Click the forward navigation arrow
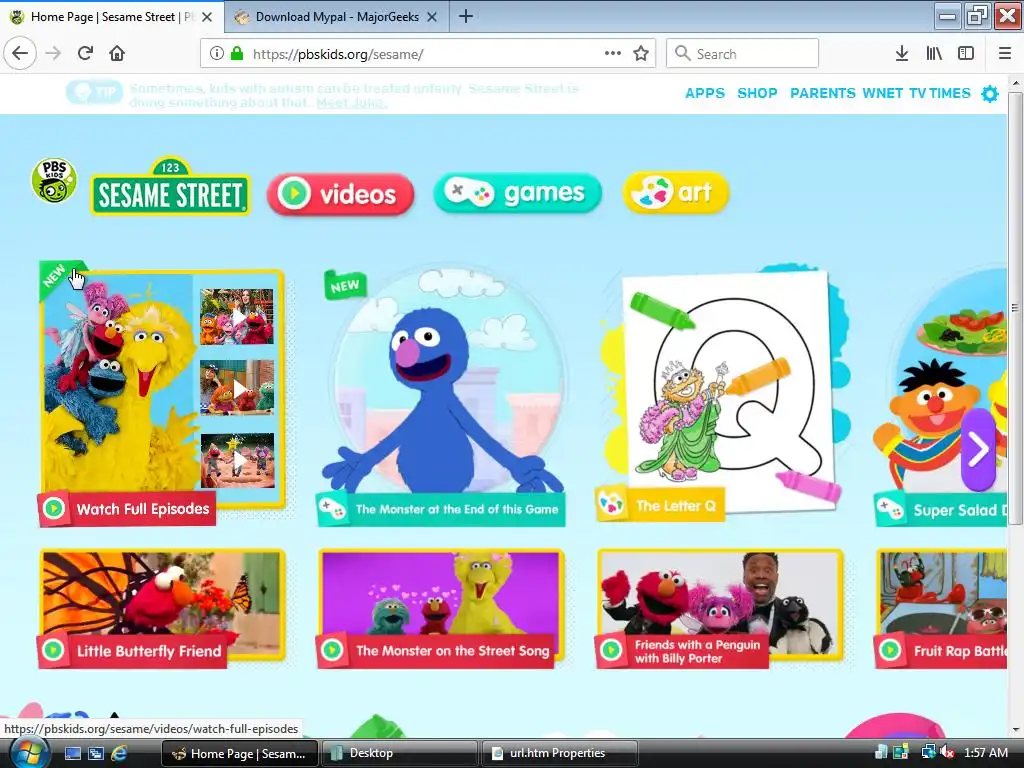 click(x=53, y=54)
